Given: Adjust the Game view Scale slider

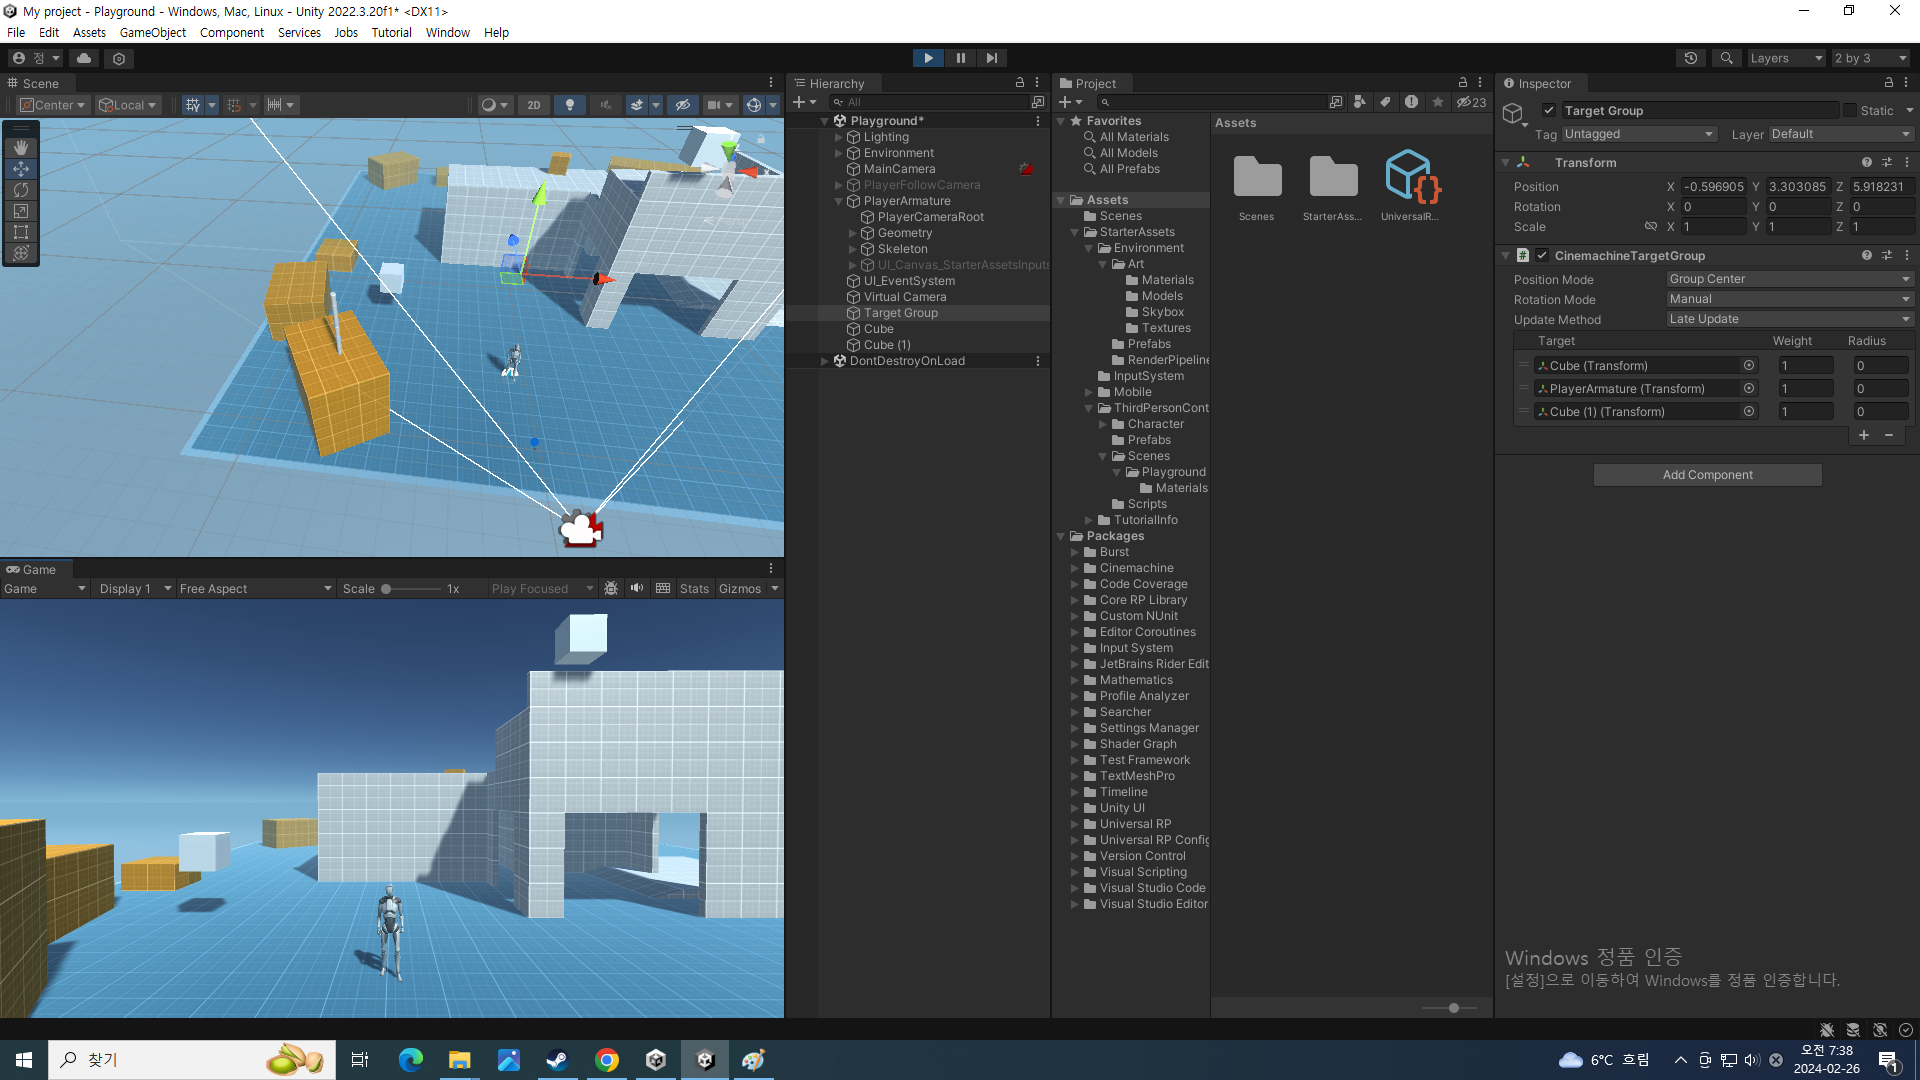Looking at the screenshot, I should click(x=387, y=589).
